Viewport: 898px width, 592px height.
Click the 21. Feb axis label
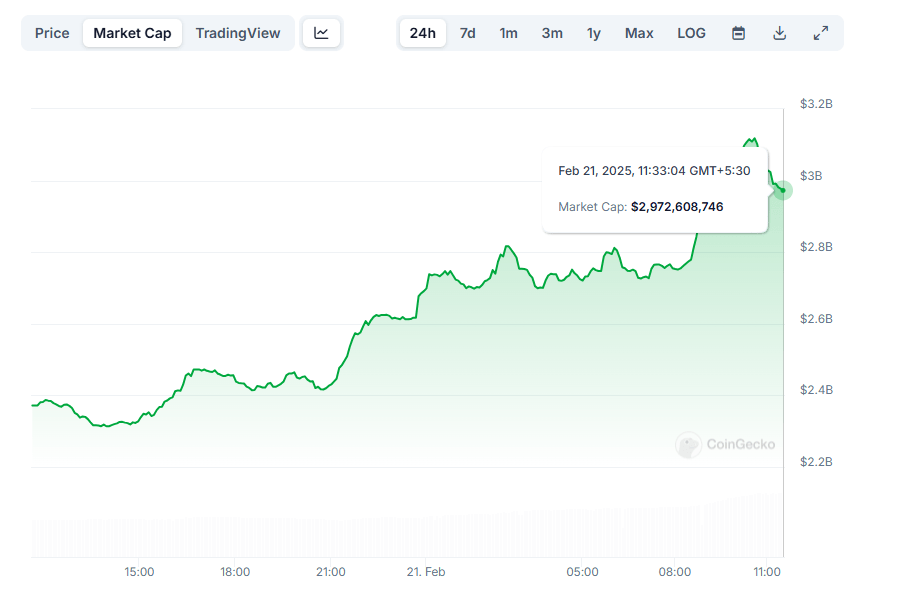[425, 571]
